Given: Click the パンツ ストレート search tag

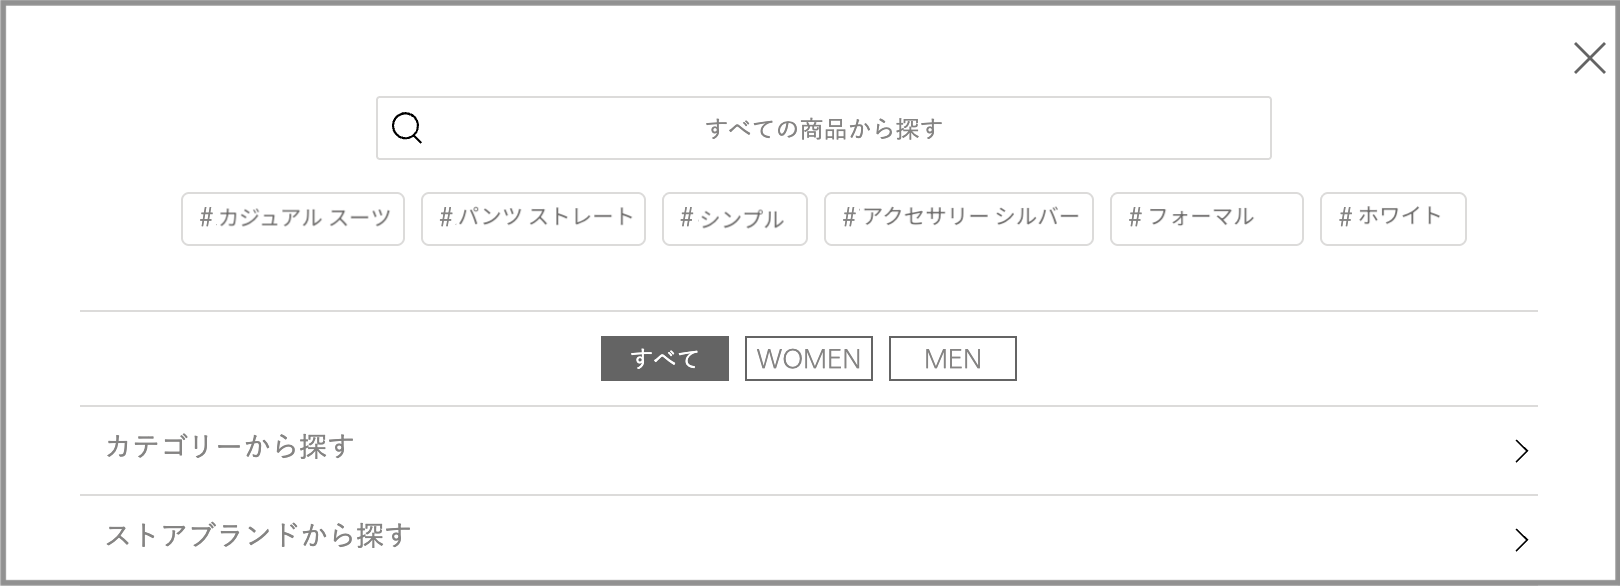Looking at the screenshot, I should 532,217.
